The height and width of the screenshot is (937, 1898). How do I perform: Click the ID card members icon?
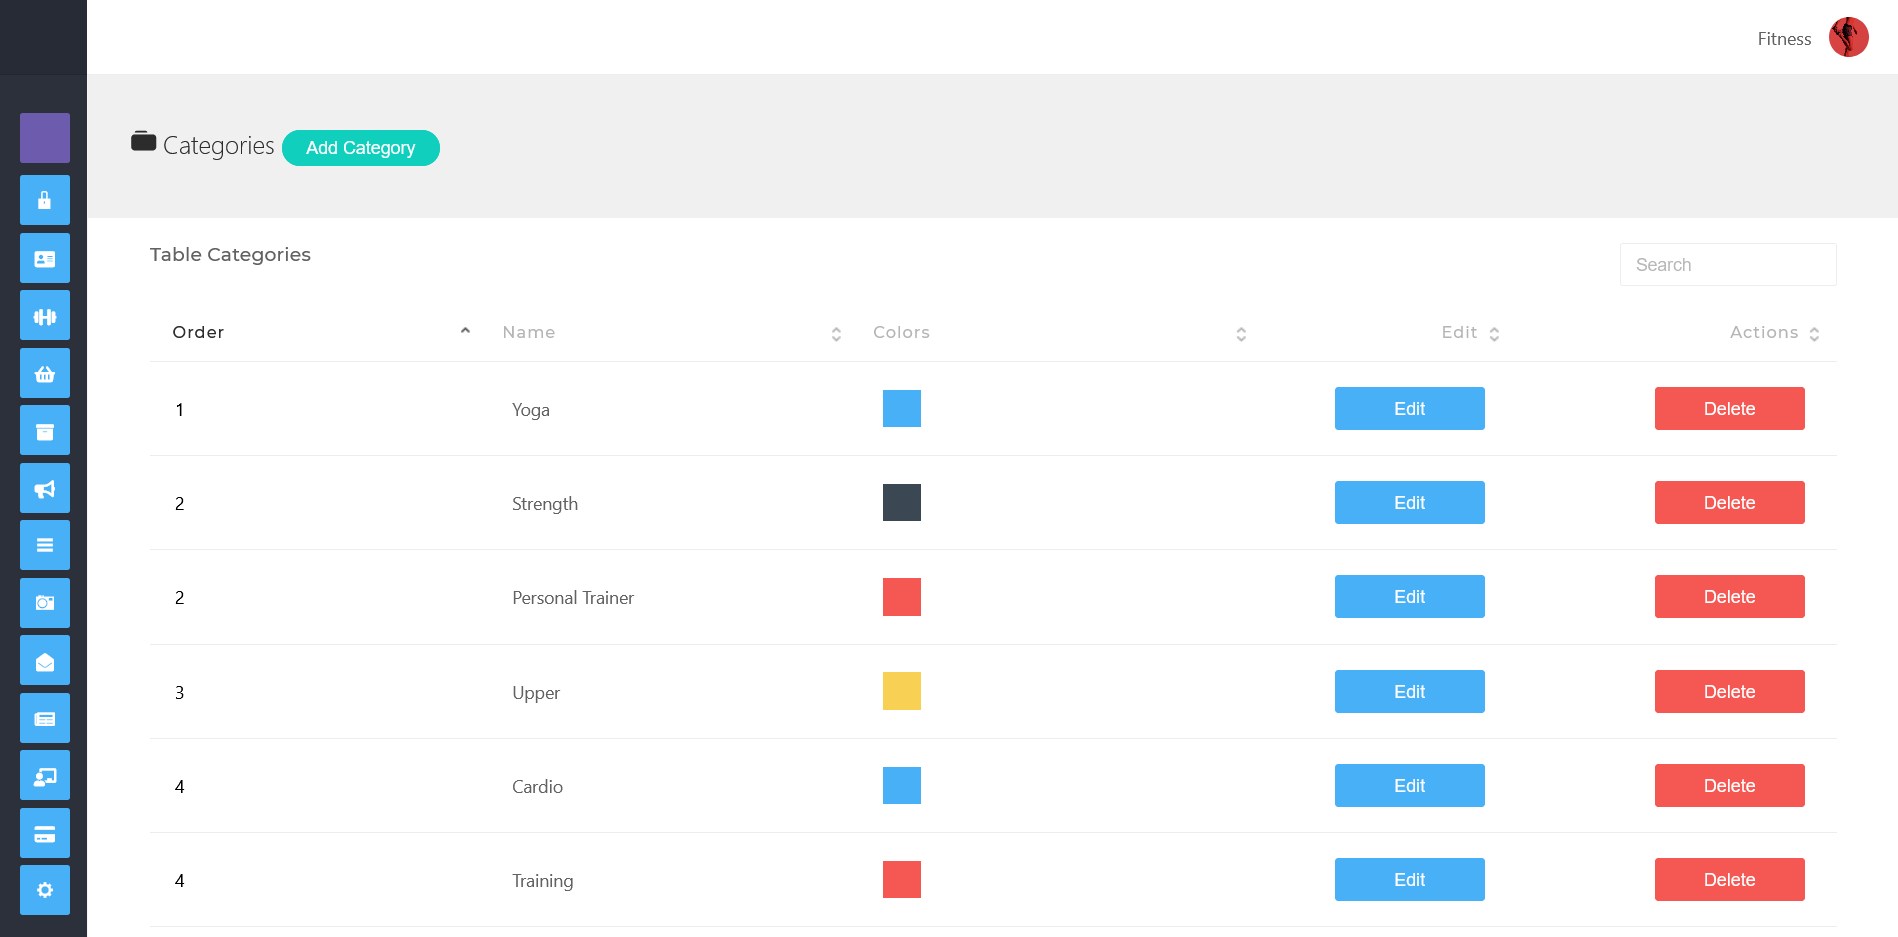click(44, 258)
